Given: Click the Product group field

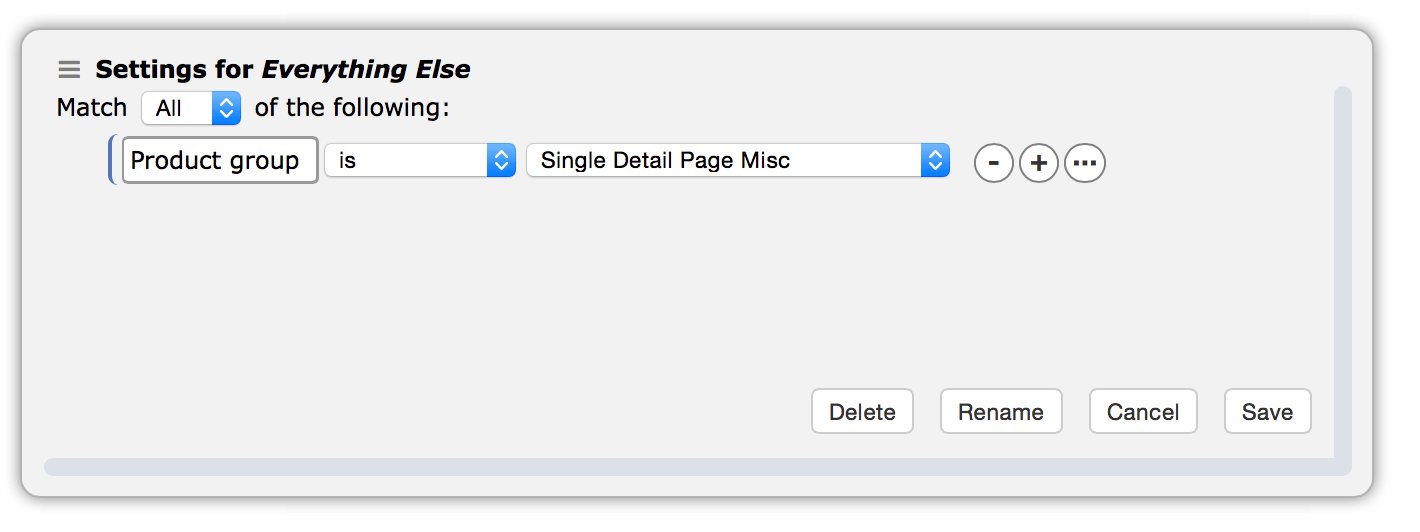Looking at the screenshot, I should point(220,161).
